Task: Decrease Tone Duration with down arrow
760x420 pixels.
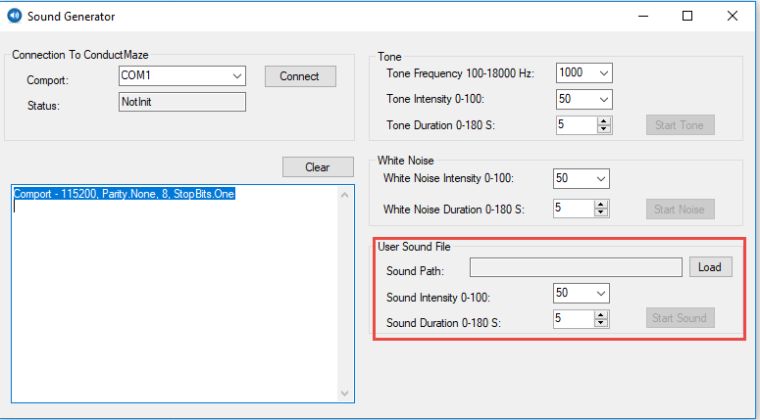Action: coord(603,129)
